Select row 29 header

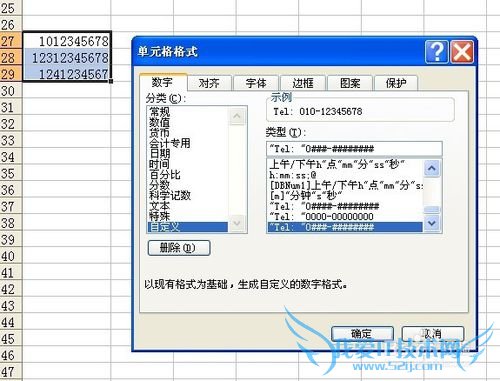tap(11, 74)
